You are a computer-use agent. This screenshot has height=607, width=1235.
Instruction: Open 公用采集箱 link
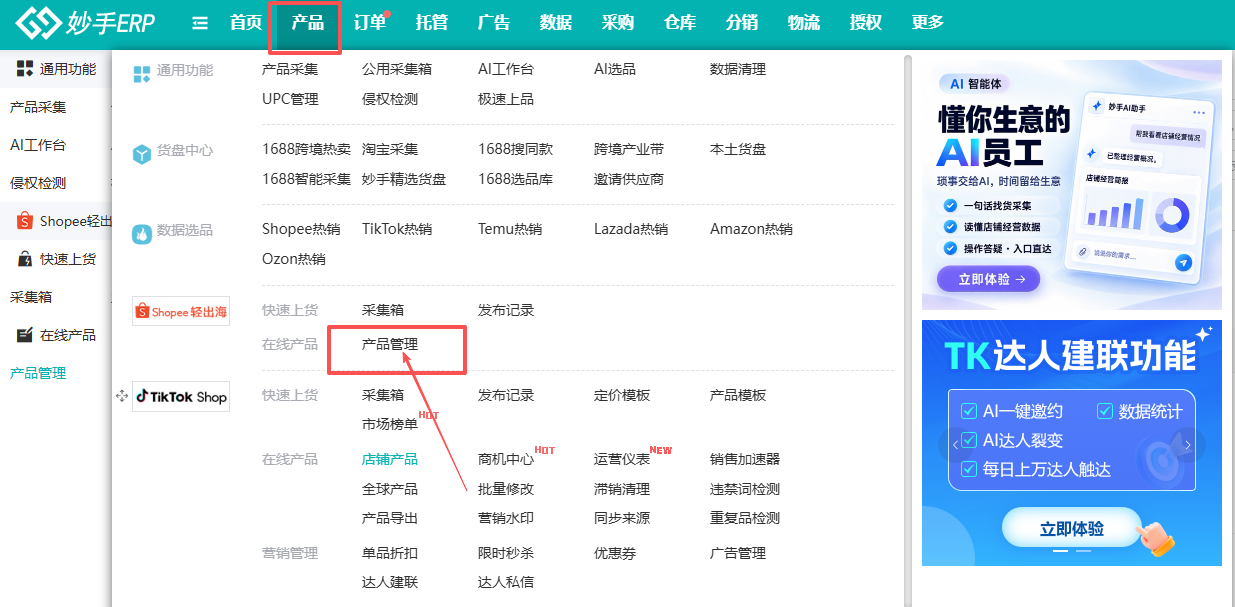click(397, 69)
